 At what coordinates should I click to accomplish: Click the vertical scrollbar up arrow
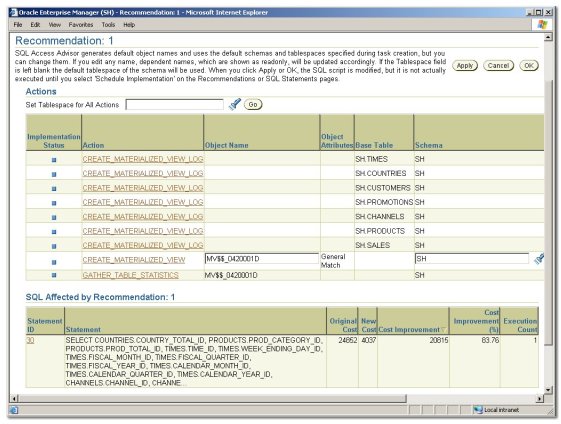548,37
